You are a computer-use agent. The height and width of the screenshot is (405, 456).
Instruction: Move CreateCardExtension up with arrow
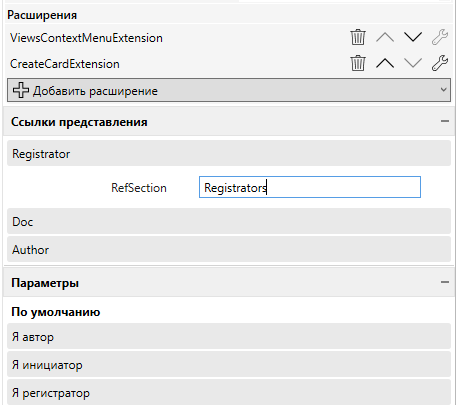(385, 63)
